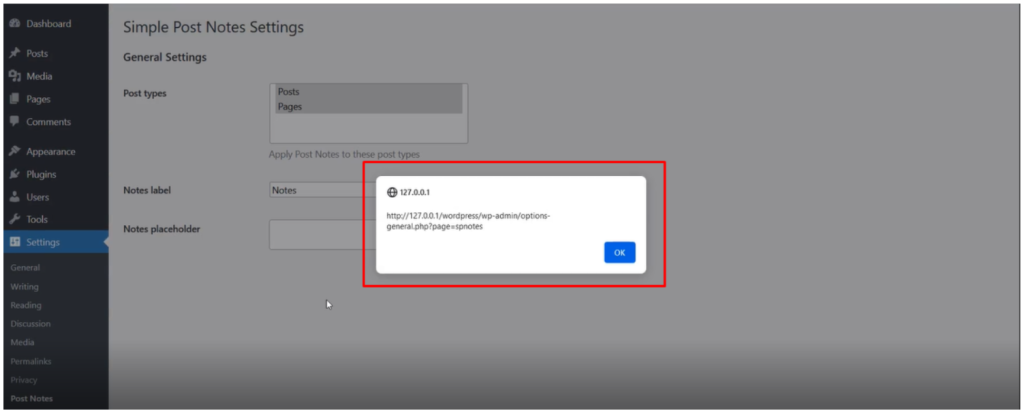Open the Comments menu label
Viewport: 1024px width, 412px height.
pyautogui.click(x=49, y=122)
